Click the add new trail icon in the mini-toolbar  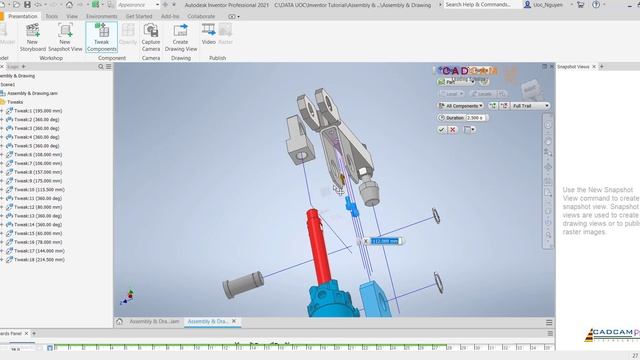click(x=493, y=106)
